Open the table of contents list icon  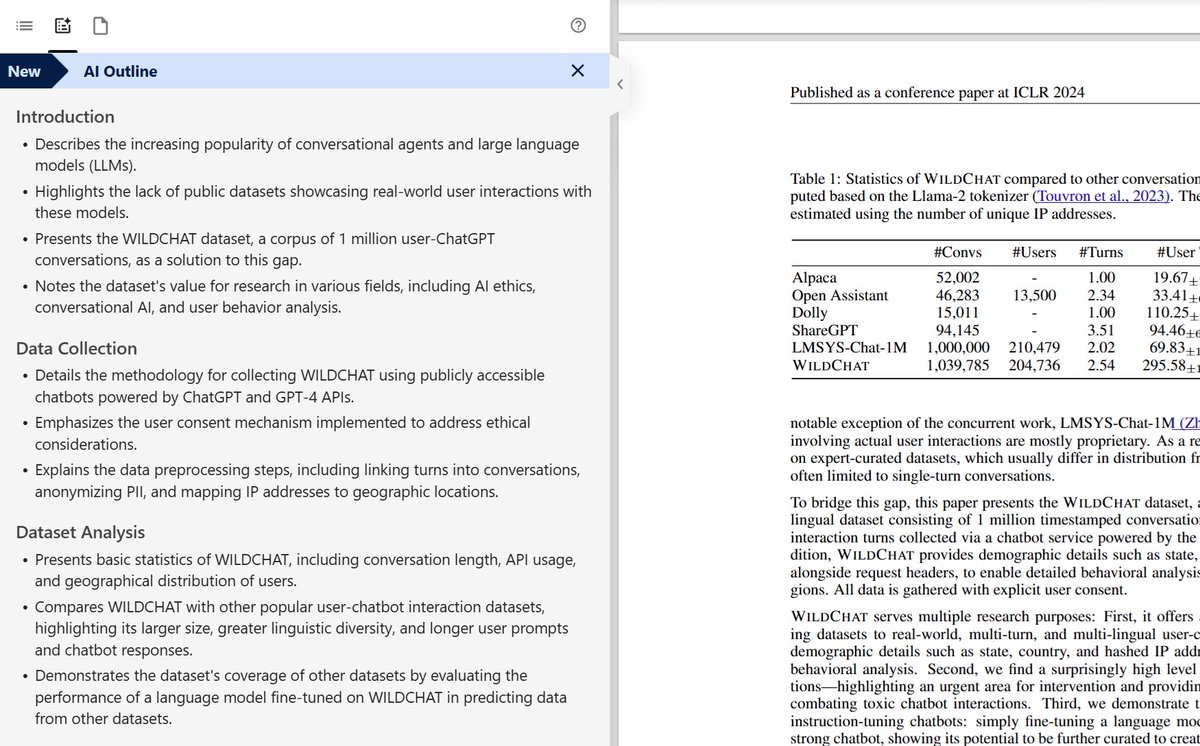click(x=25, y=25)
